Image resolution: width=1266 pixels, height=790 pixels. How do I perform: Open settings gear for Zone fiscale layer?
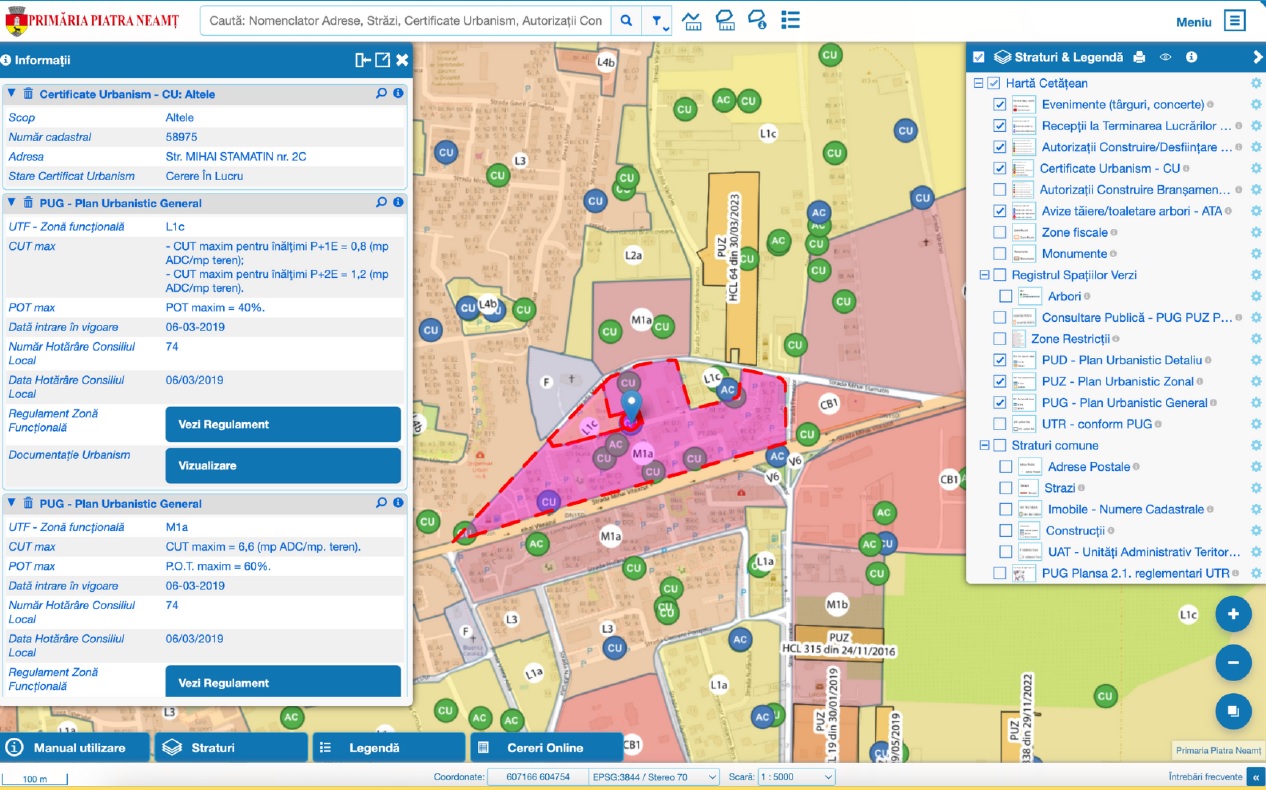click(1256, 233)
